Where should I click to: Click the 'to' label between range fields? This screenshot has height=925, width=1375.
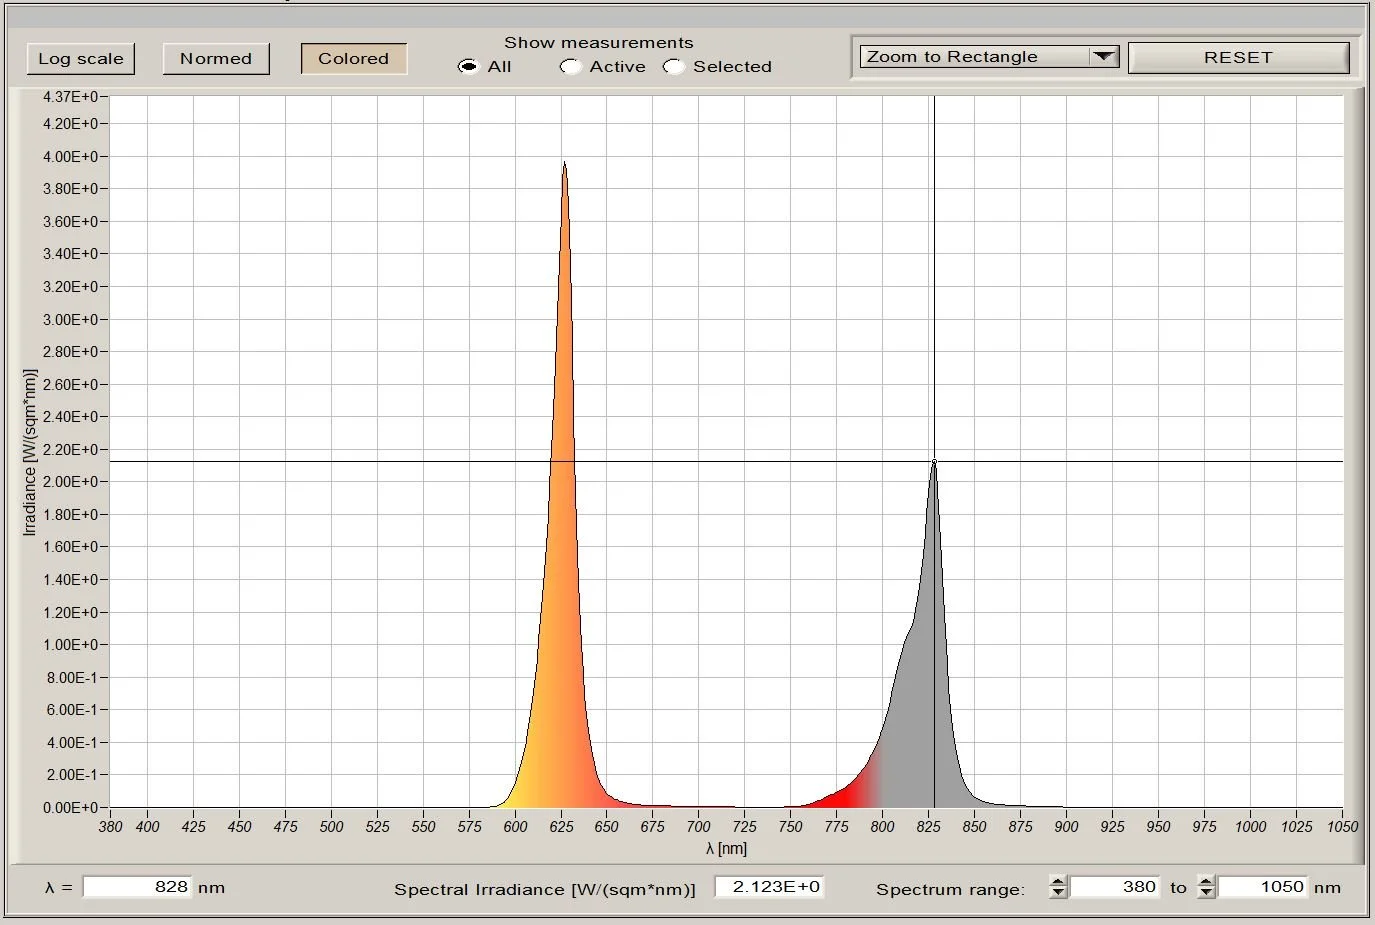tap(1179, 888)
